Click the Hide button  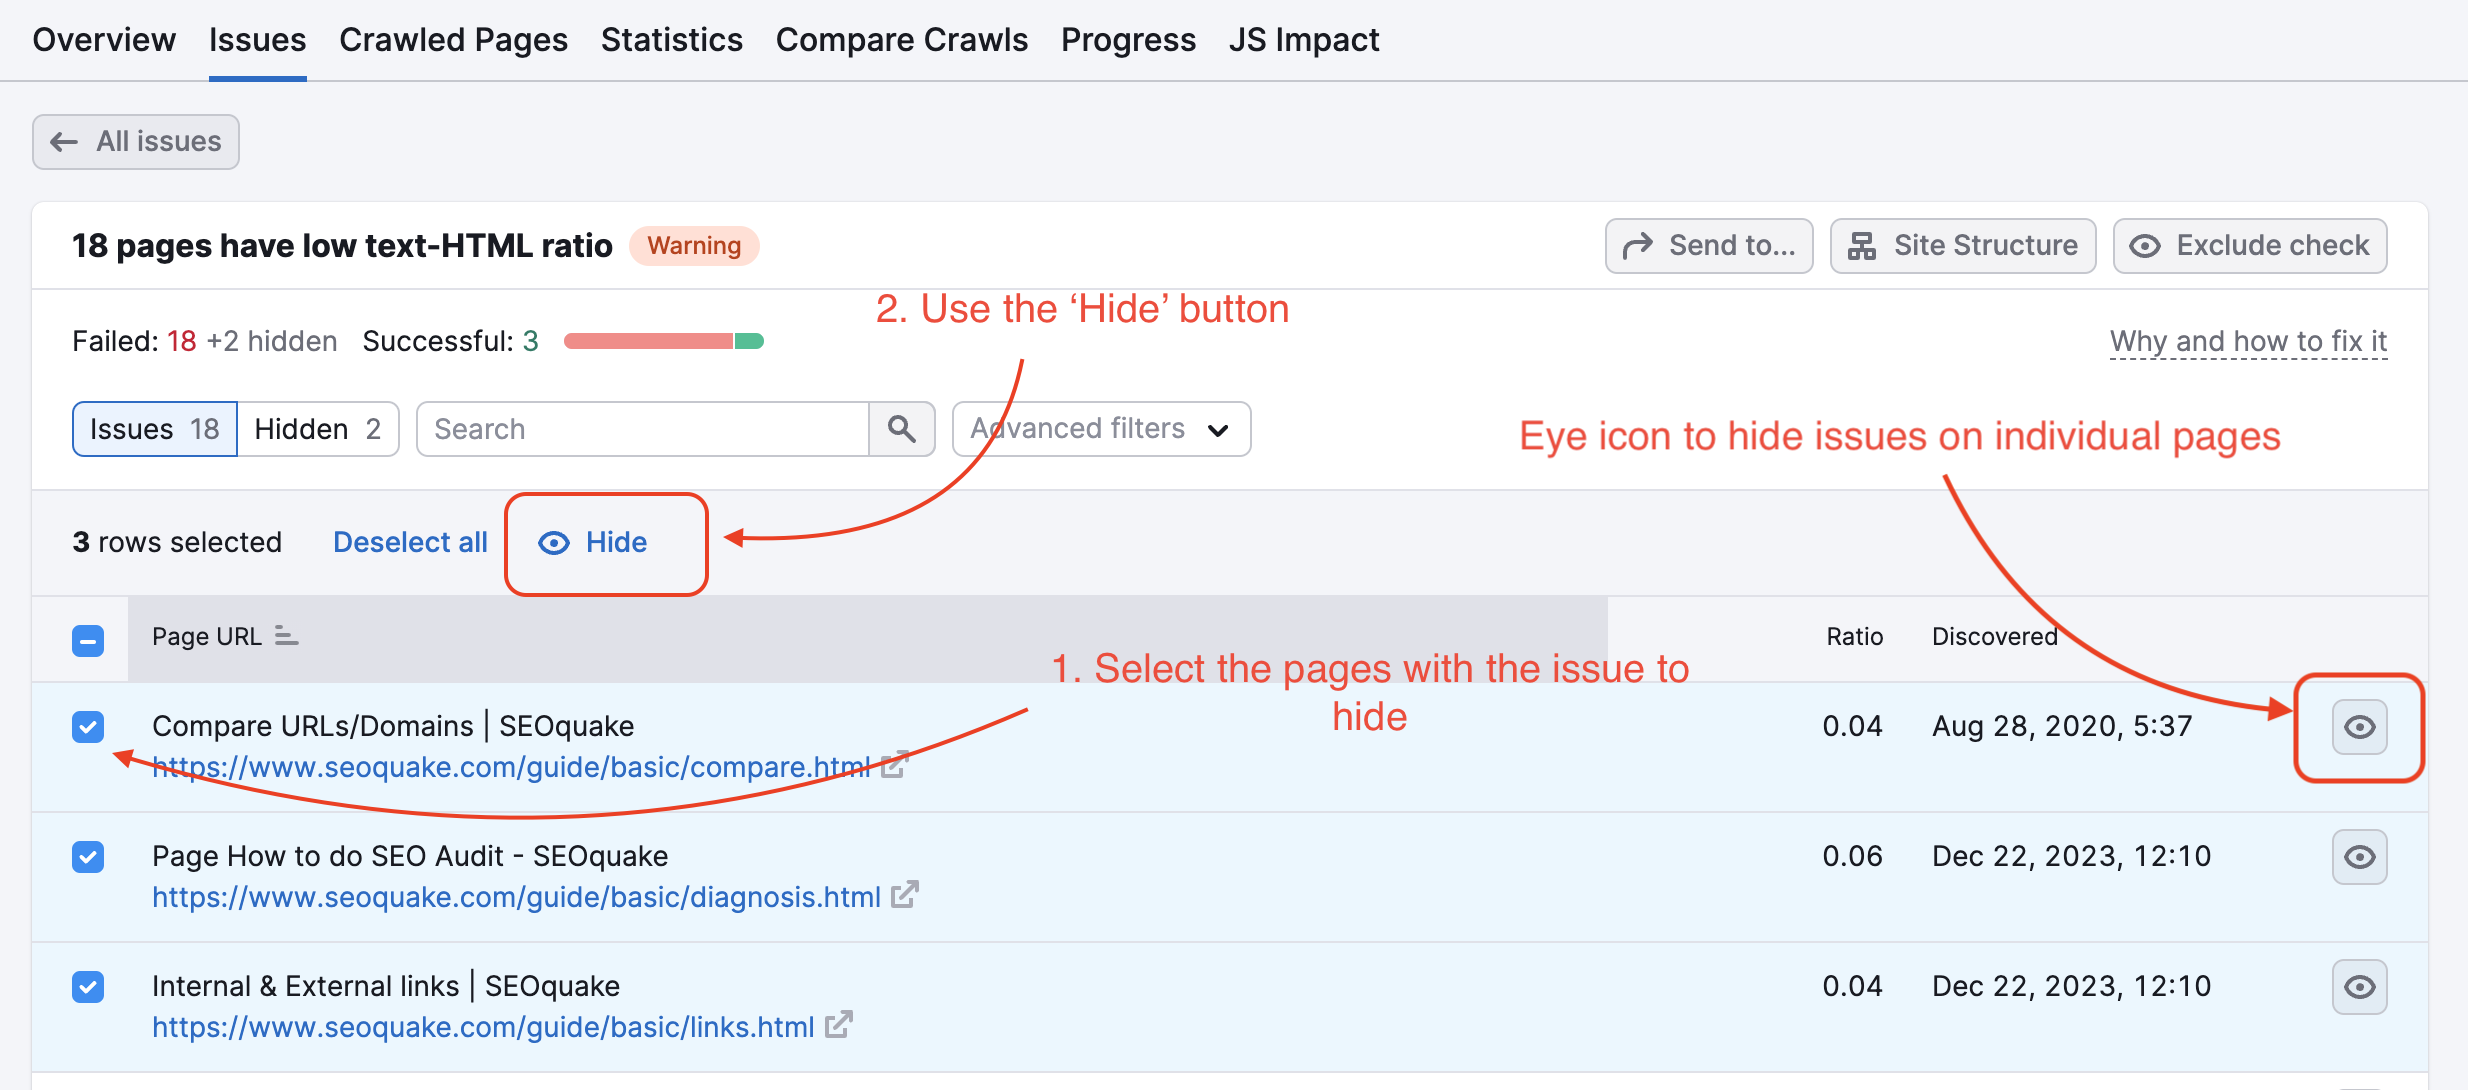605,542
